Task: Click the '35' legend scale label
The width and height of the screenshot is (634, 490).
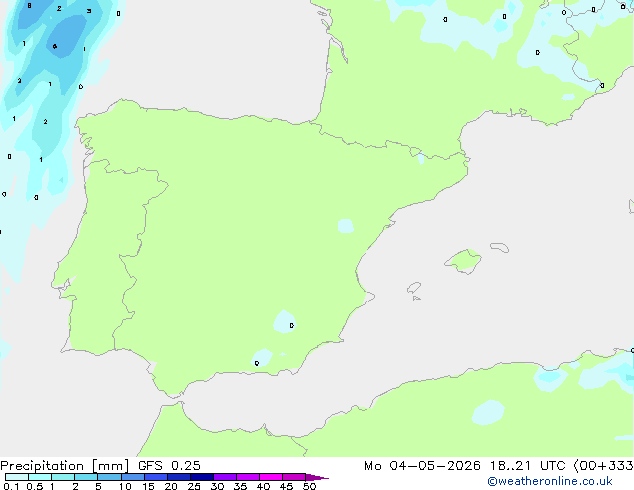Action: [x=240, y=486]
